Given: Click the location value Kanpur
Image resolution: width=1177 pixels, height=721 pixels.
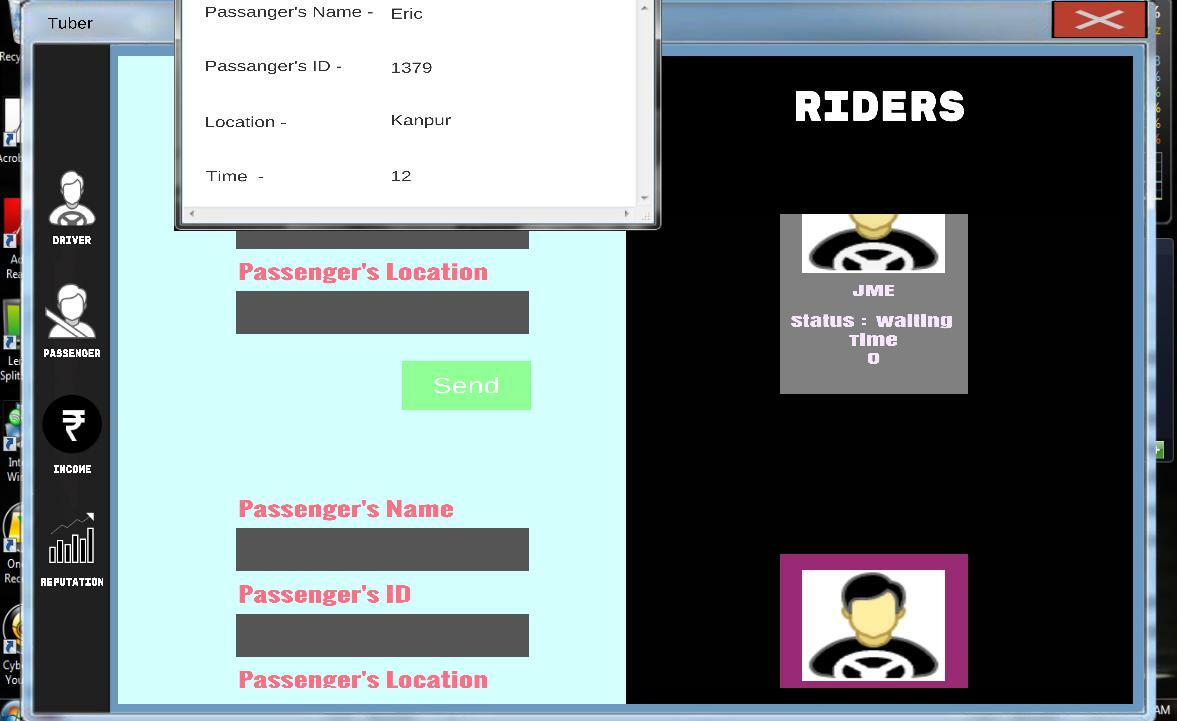Looking at the screenshot, I should 421,120.
